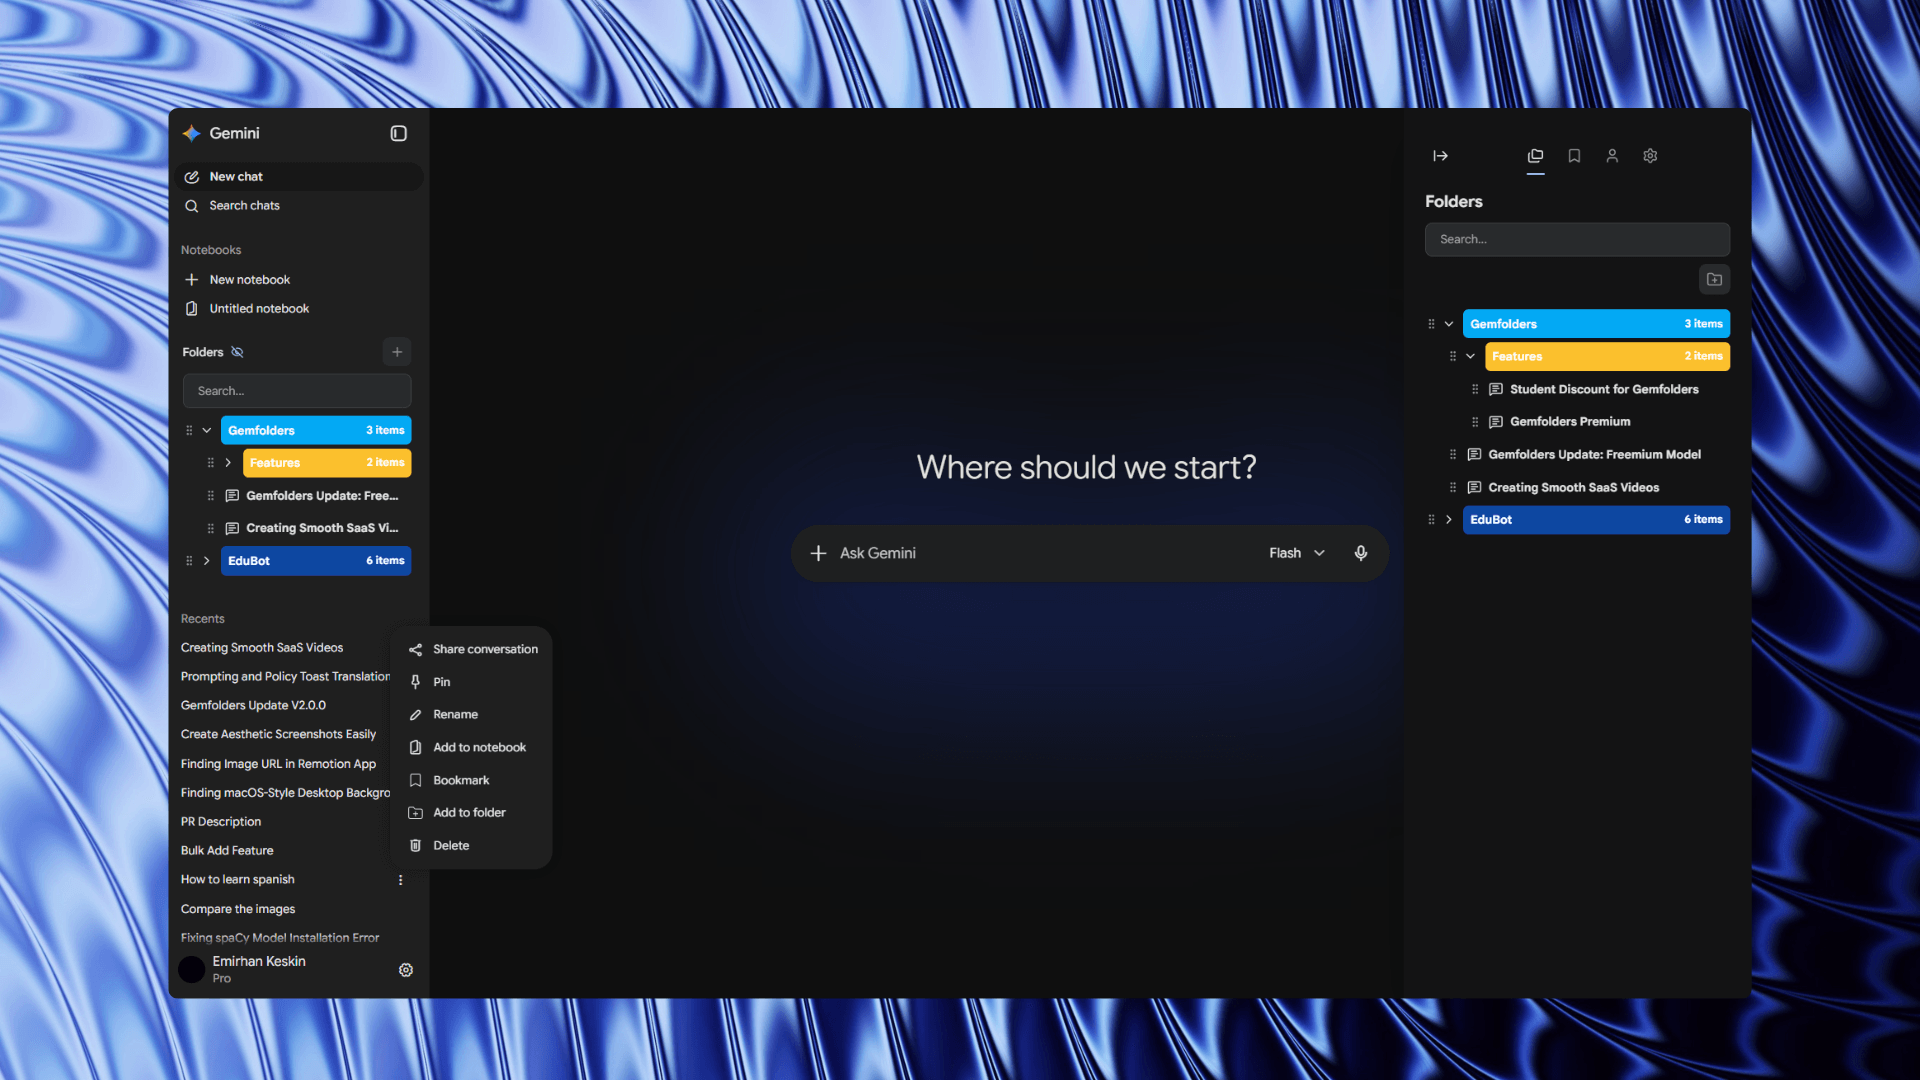Choose Share conversation from context menu
1920x1080 pixels.
tap(472, 649)
